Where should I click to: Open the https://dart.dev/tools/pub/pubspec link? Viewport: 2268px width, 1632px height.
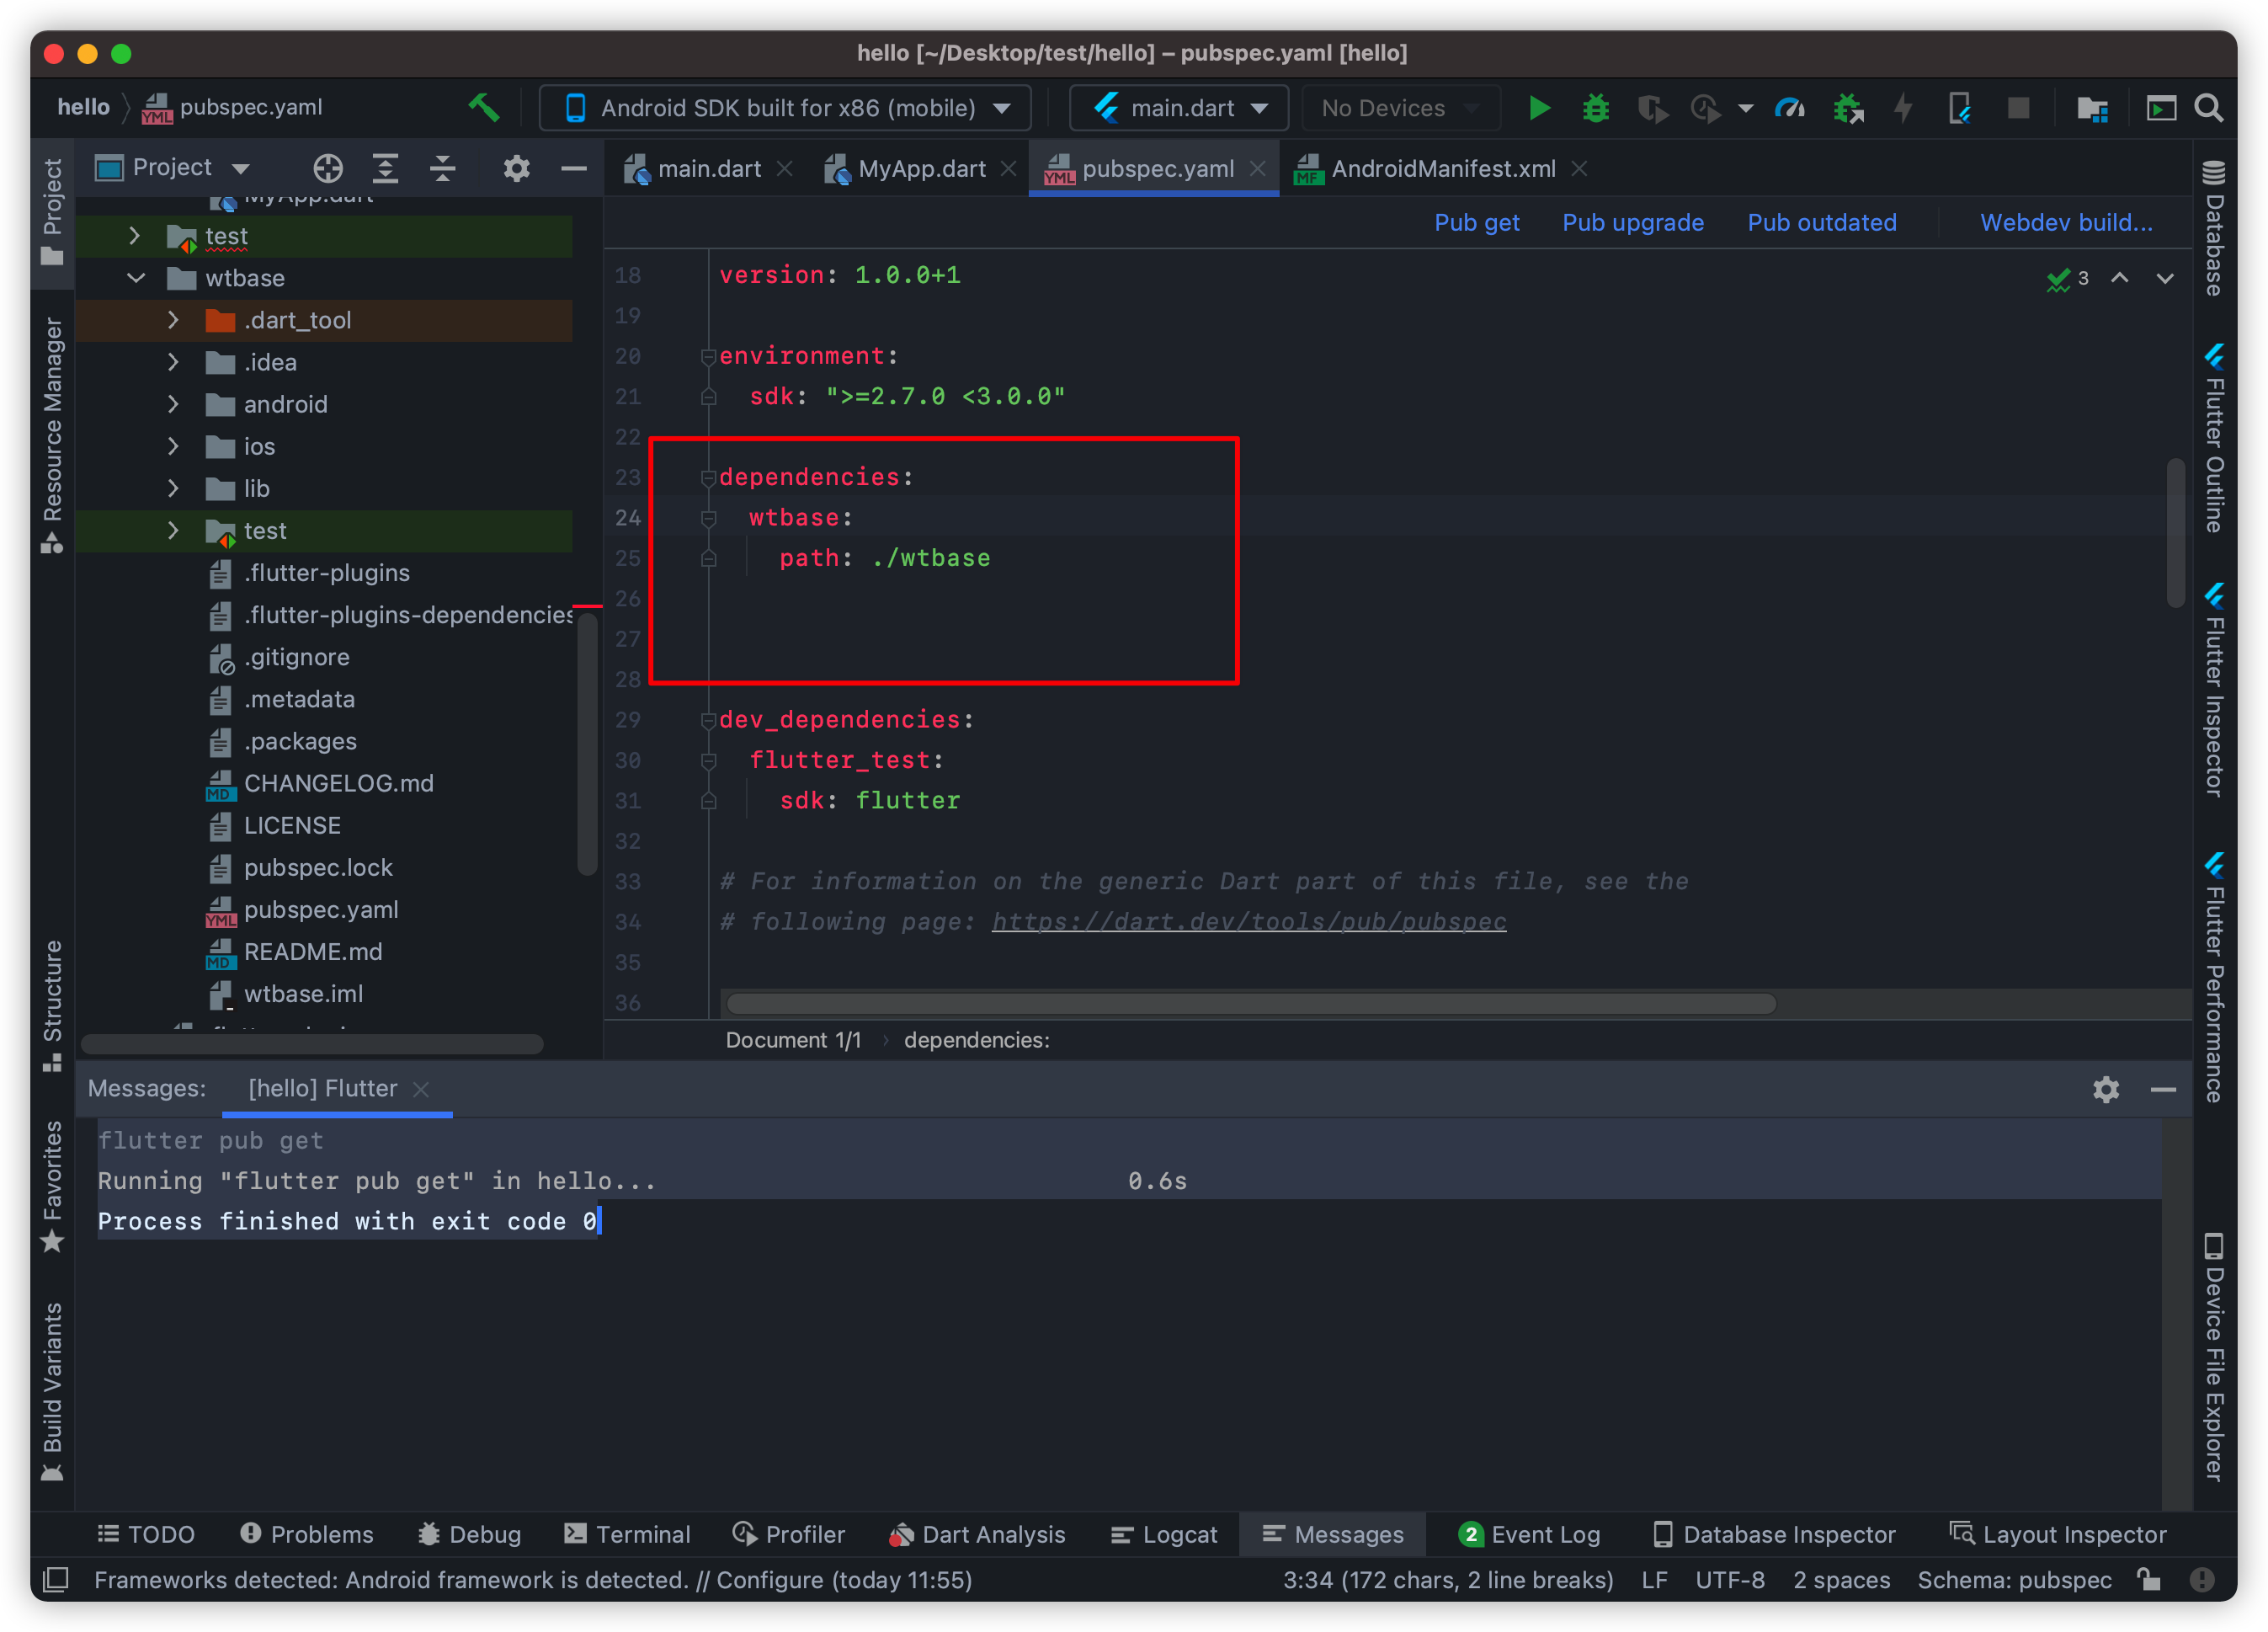tap(1252, 920)
